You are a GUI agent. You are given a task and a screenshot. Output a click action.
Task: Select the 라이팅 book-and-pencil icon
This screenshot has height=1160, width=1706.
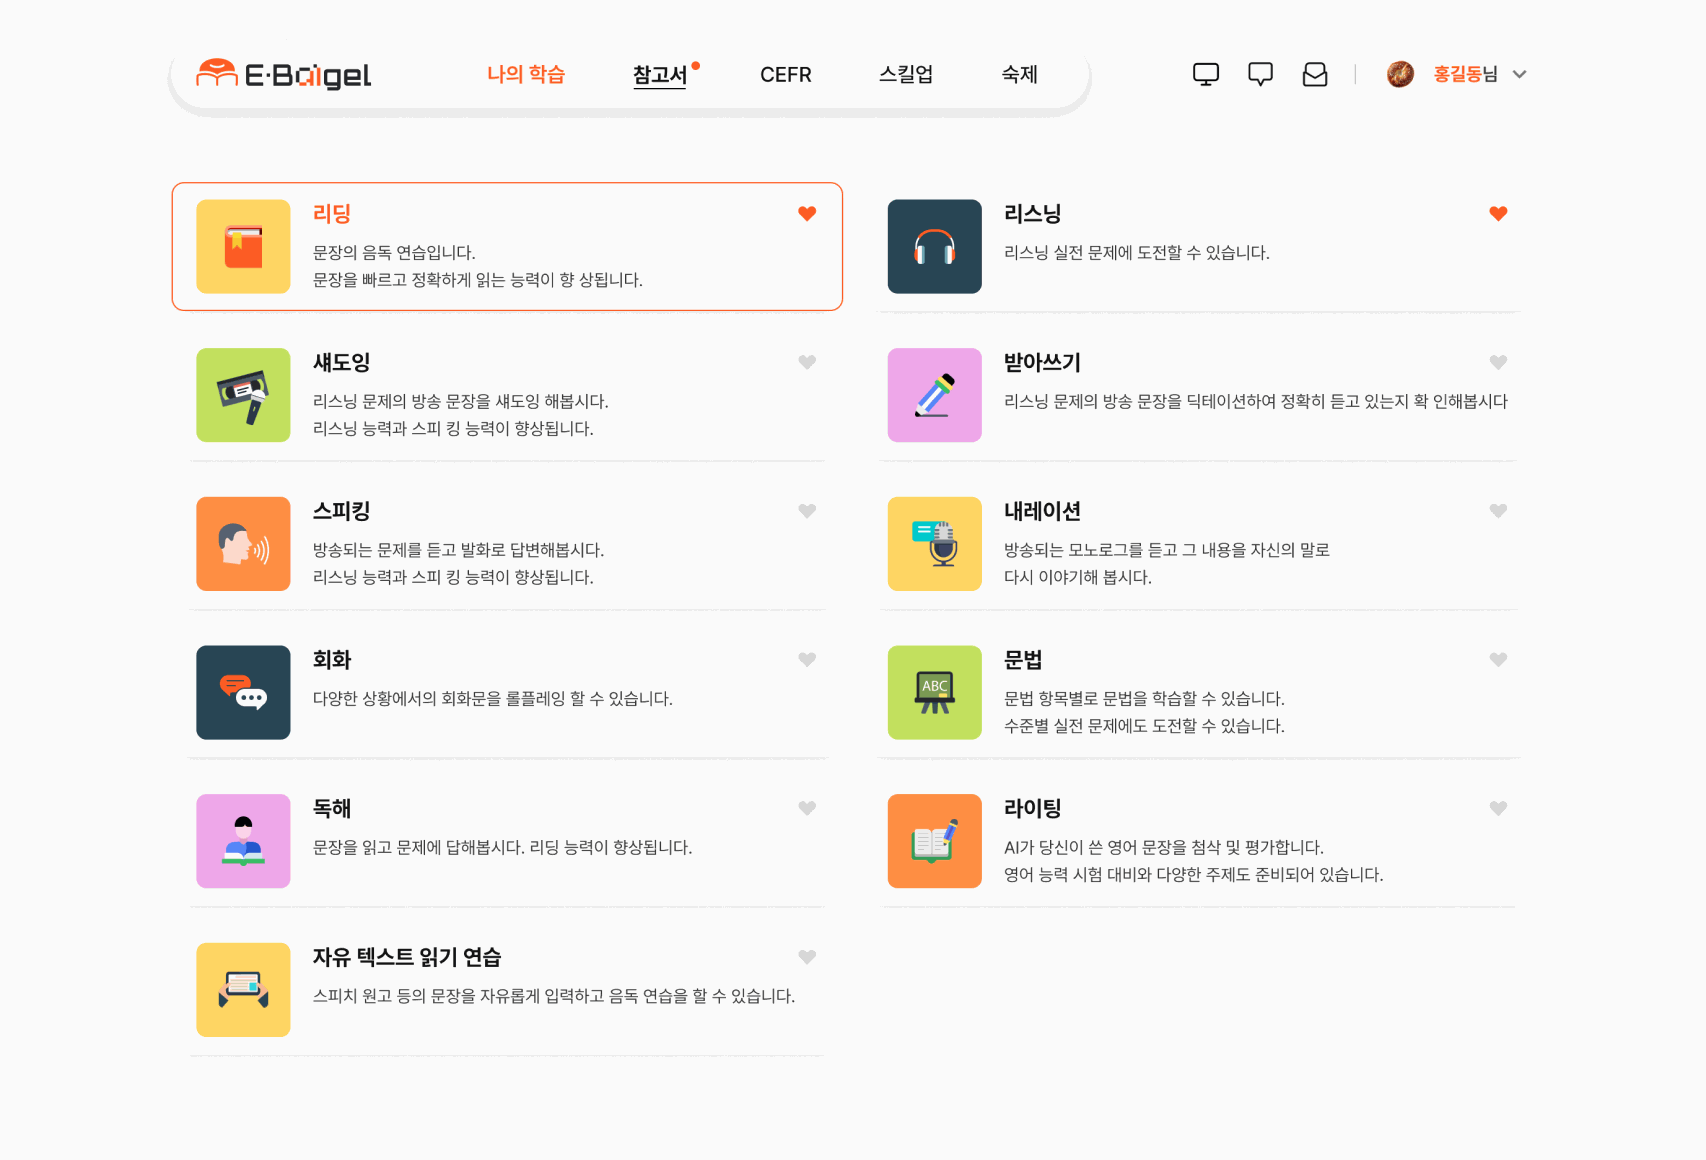tap(934, 841)
